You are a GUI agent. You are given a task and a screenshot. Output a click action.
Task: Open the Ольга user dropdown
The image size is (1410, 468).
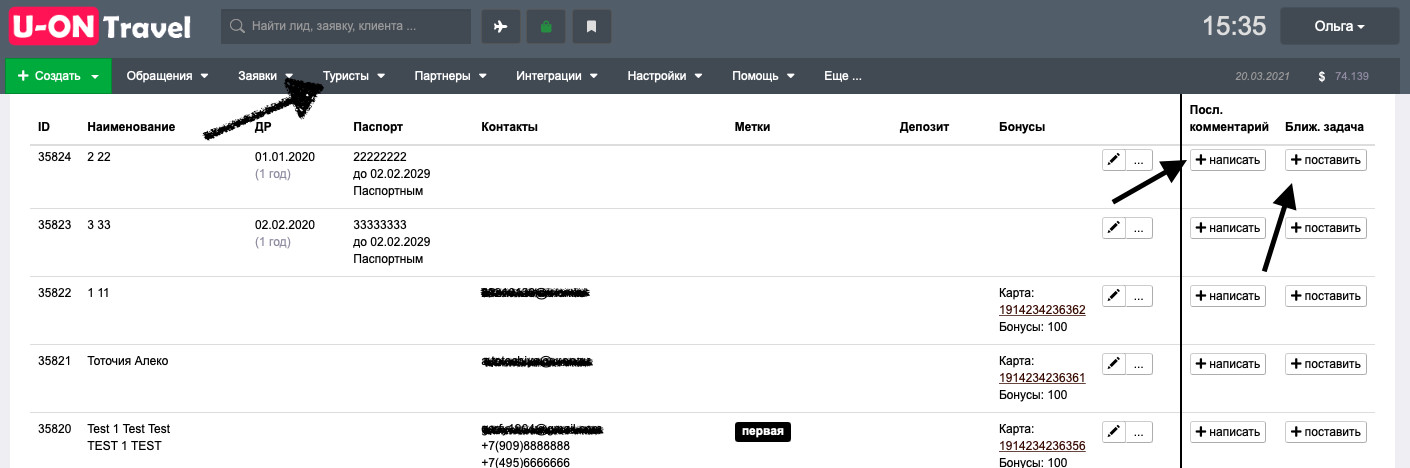pos(1339,27)
